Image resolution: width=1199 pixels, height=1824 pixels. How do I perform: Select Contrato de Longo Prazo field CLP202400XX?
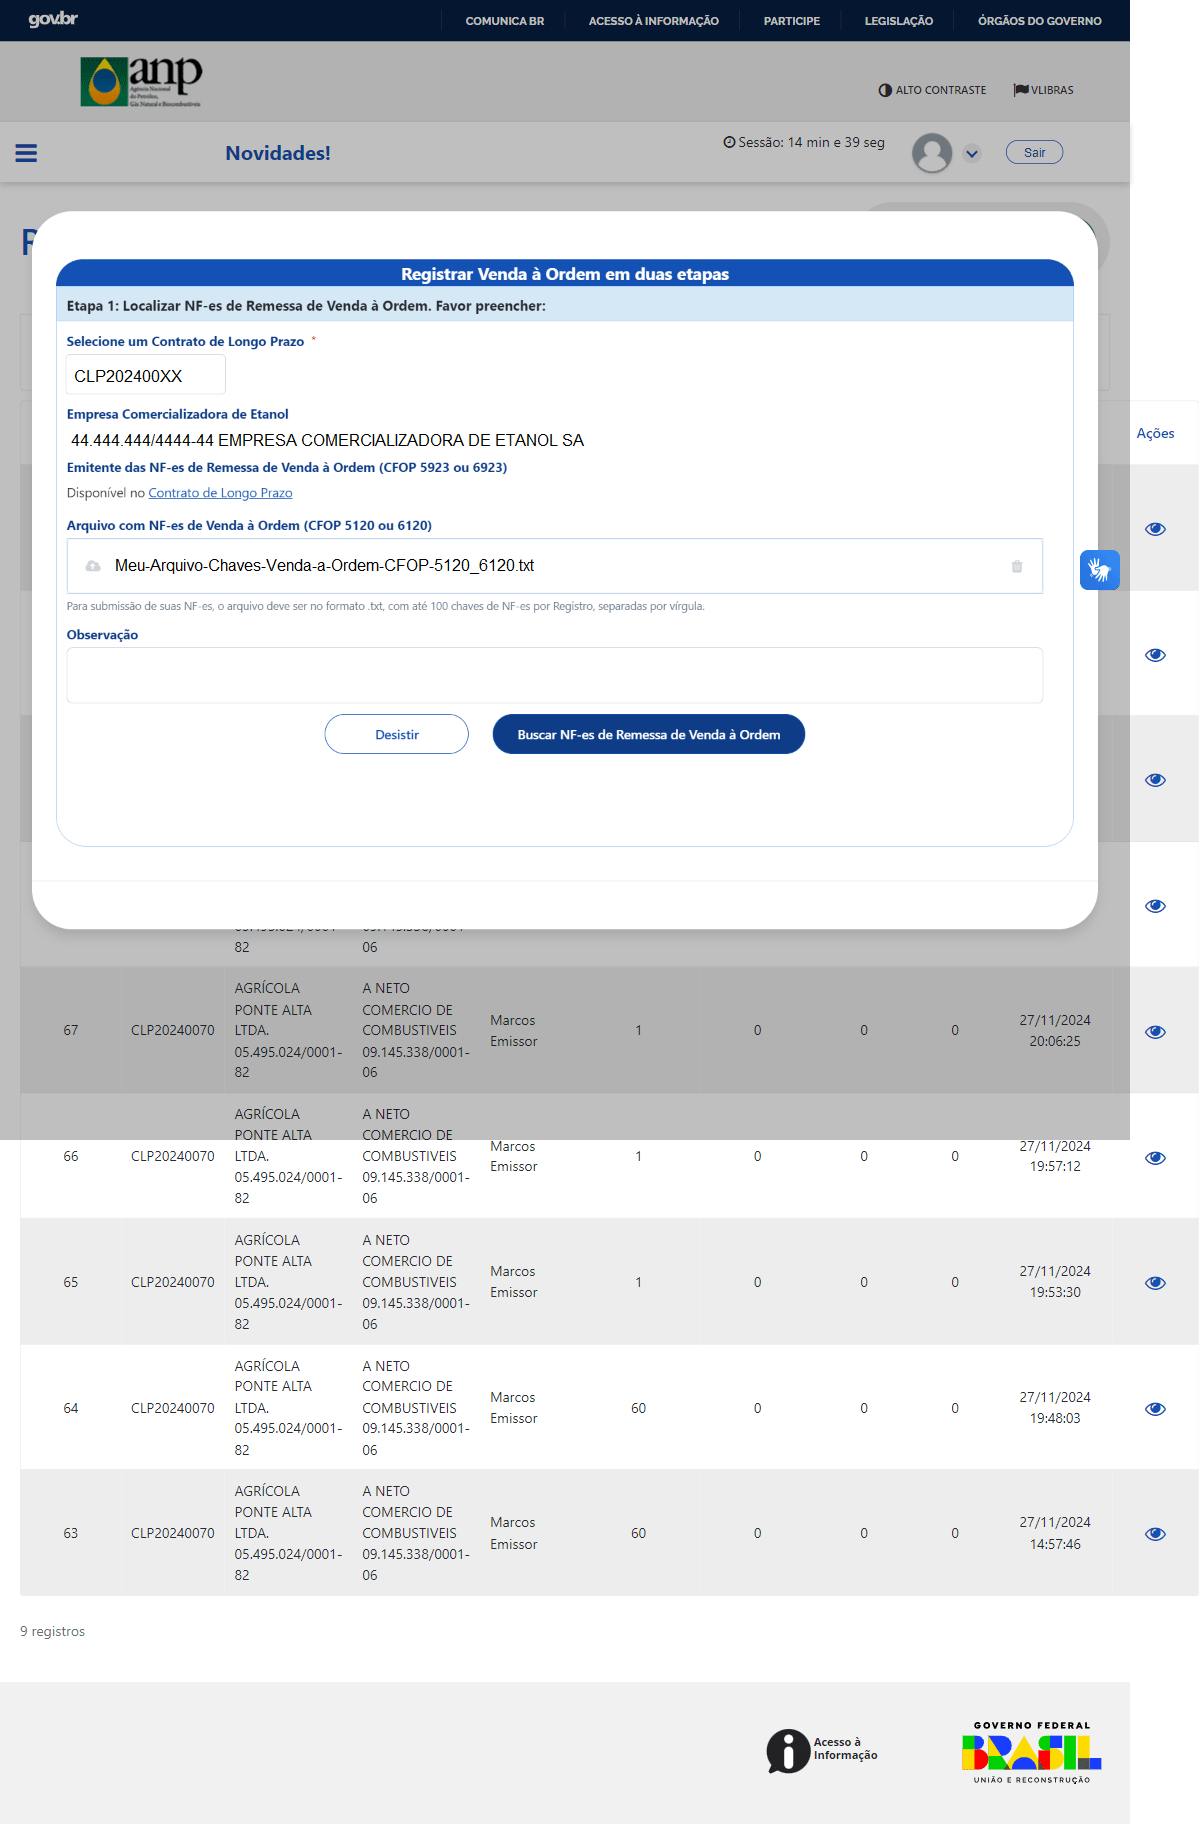[146, 376]
